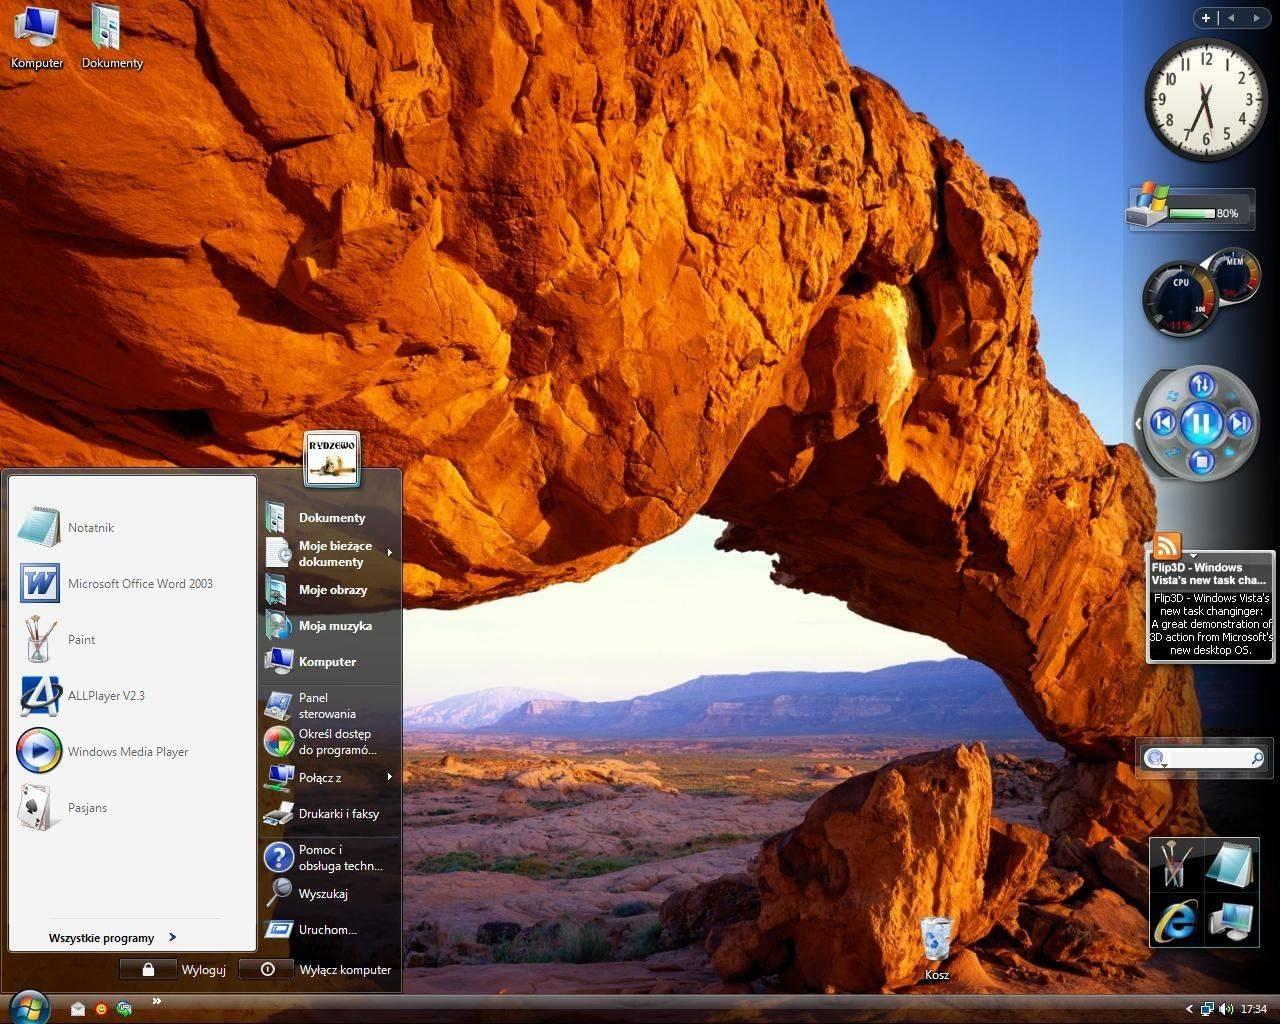
Task: Open the Paint brushes shortcut in launcher gadget
Action: pyautogui.click(x=1174, y=864)
